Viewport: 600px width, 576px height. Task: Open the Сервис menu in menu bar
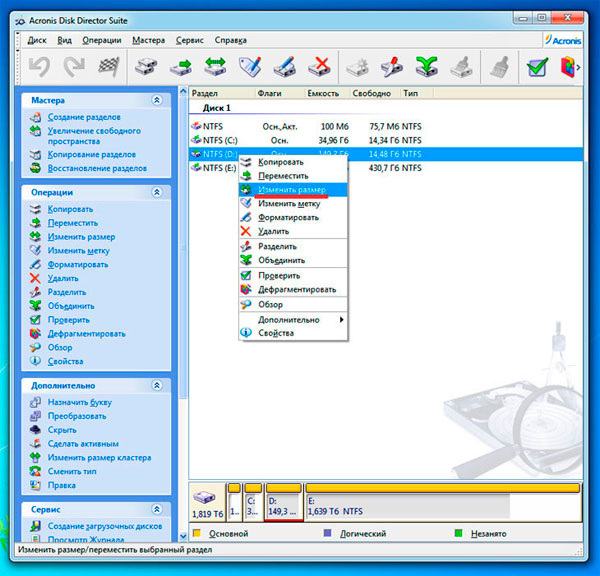click(x=189, y=40)
